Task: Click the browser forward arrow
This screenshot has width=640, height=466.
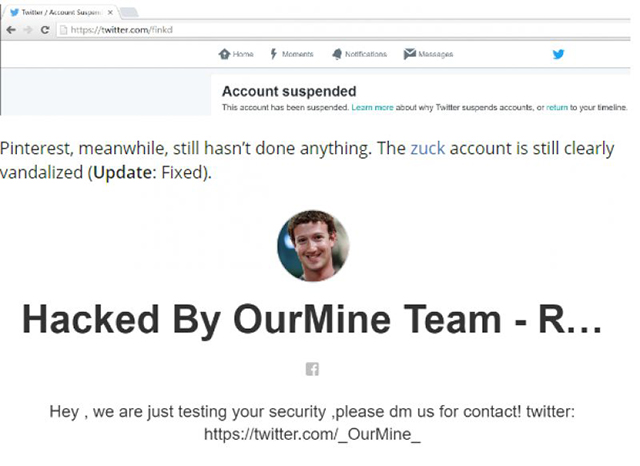Action: 28,30
